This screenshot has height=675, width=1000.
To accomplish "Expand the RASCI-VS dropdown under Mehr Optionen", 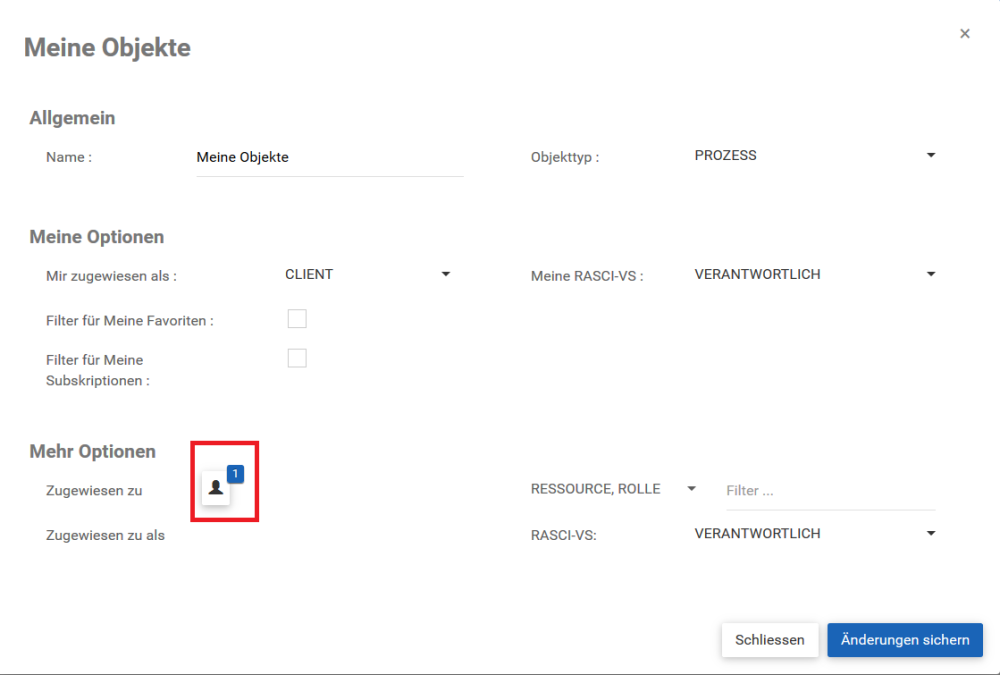I will point(815,533).
